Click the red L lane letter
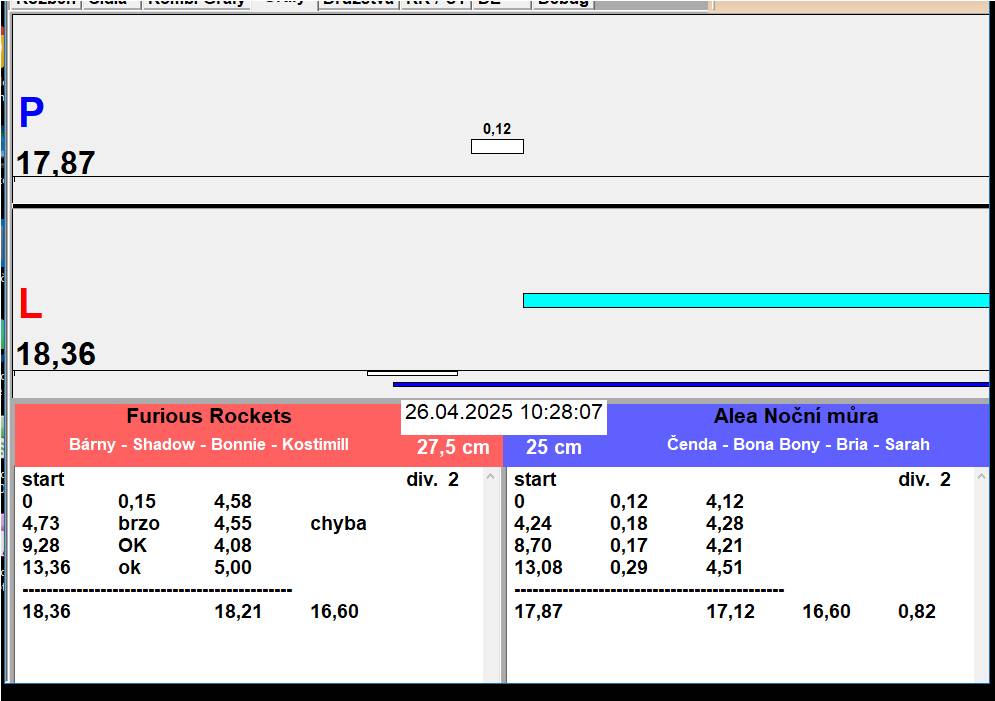 pos(30,305)
